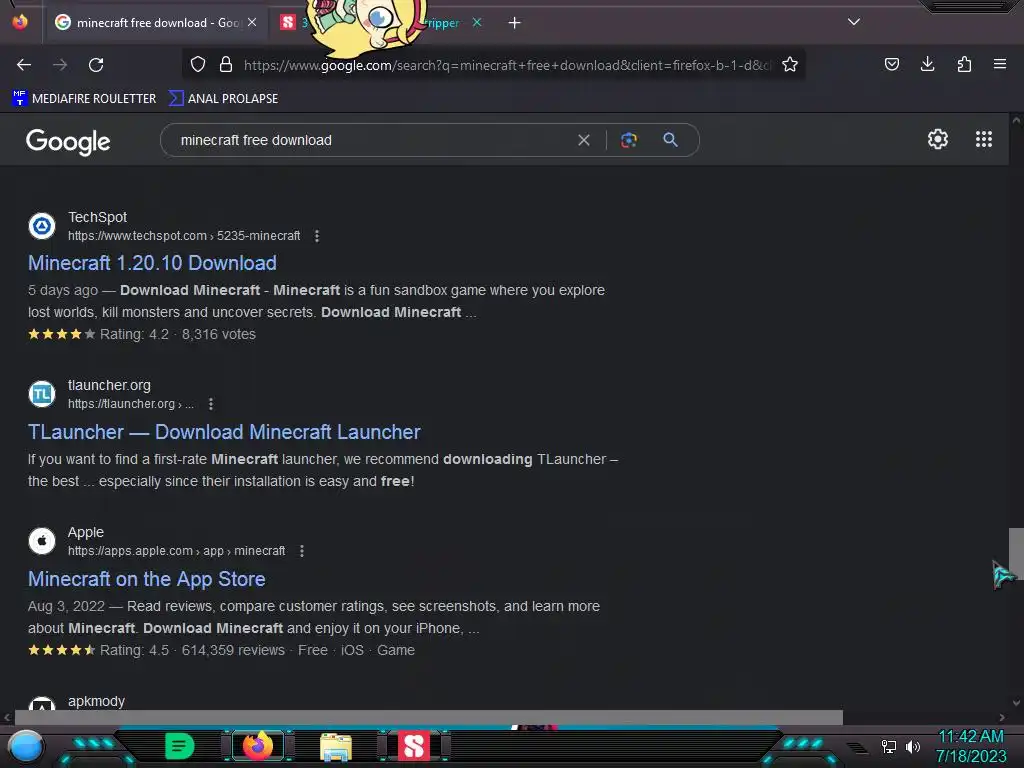
Task: Open the red S app on taskbar
Action: pos(414,746)
